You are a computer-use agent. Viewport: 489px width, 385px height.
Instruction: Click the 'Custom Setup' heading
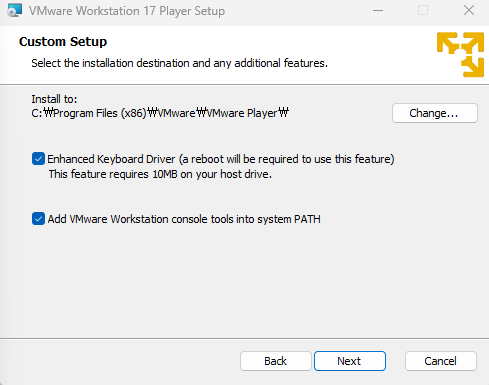tap(63, 42)
